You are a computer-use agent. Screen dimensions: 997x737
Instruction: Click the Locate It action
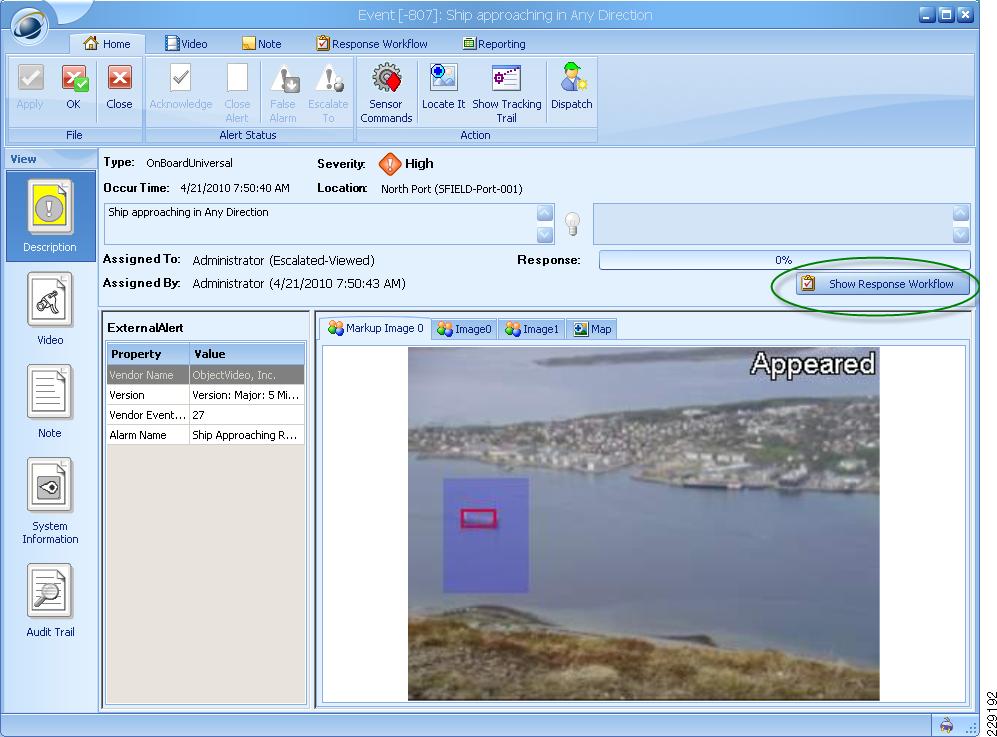443,86
